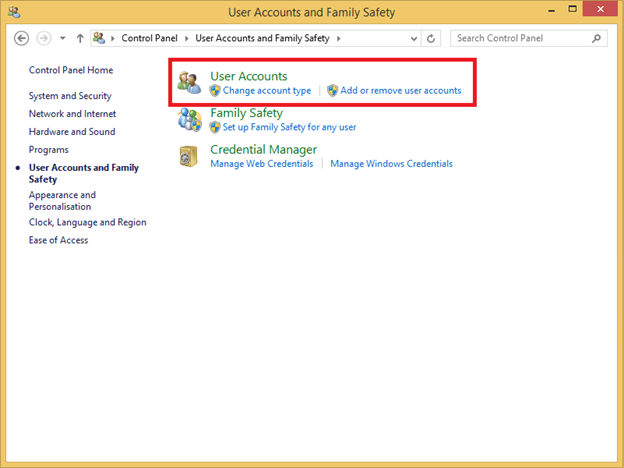Click shield icon beside Set up Family Safety
The image size is (624, 468).
coord(215,127)
